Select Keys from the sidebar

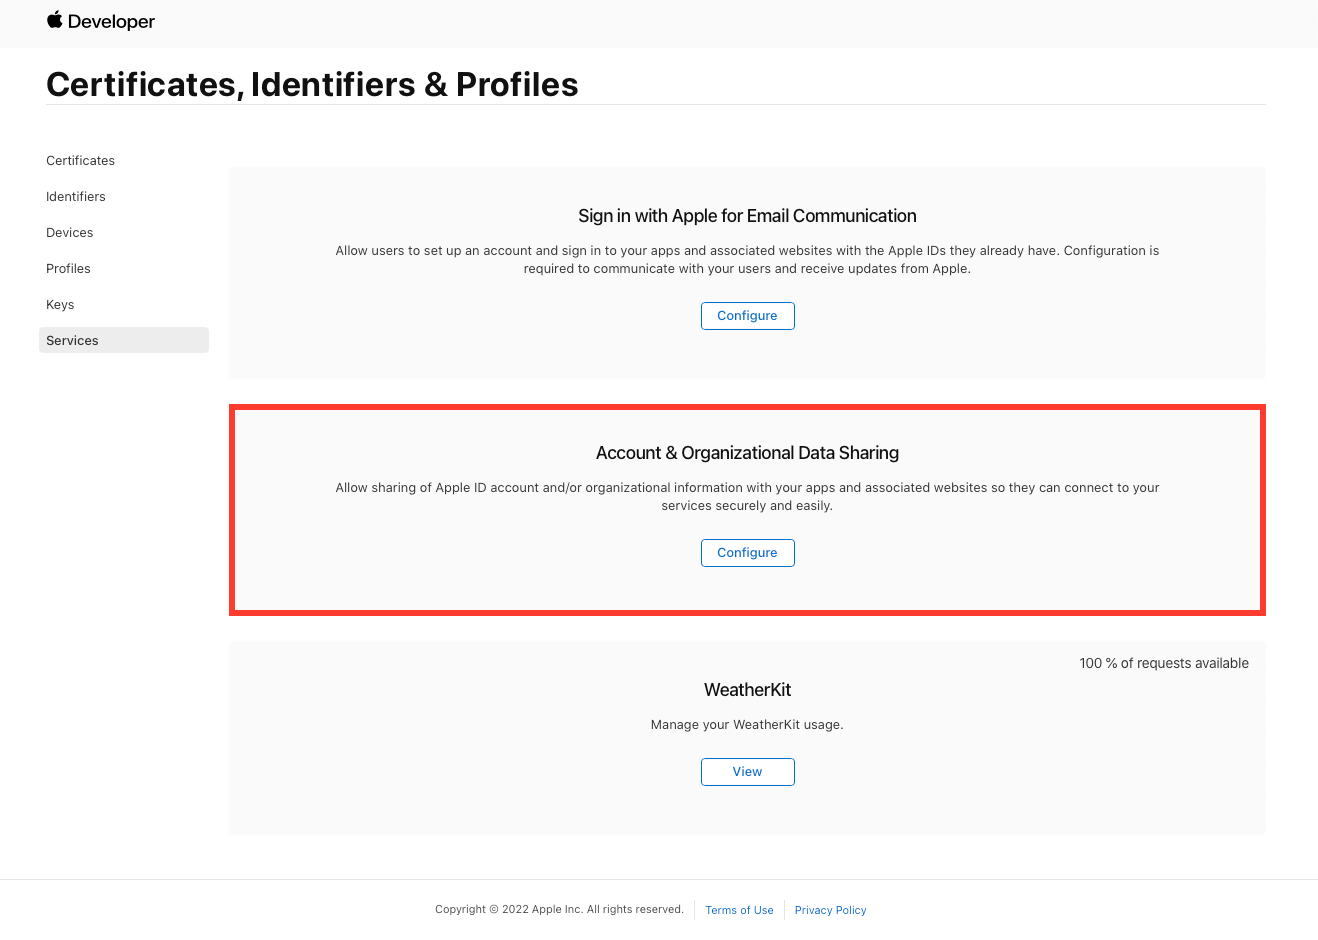[x=59, y=304]
